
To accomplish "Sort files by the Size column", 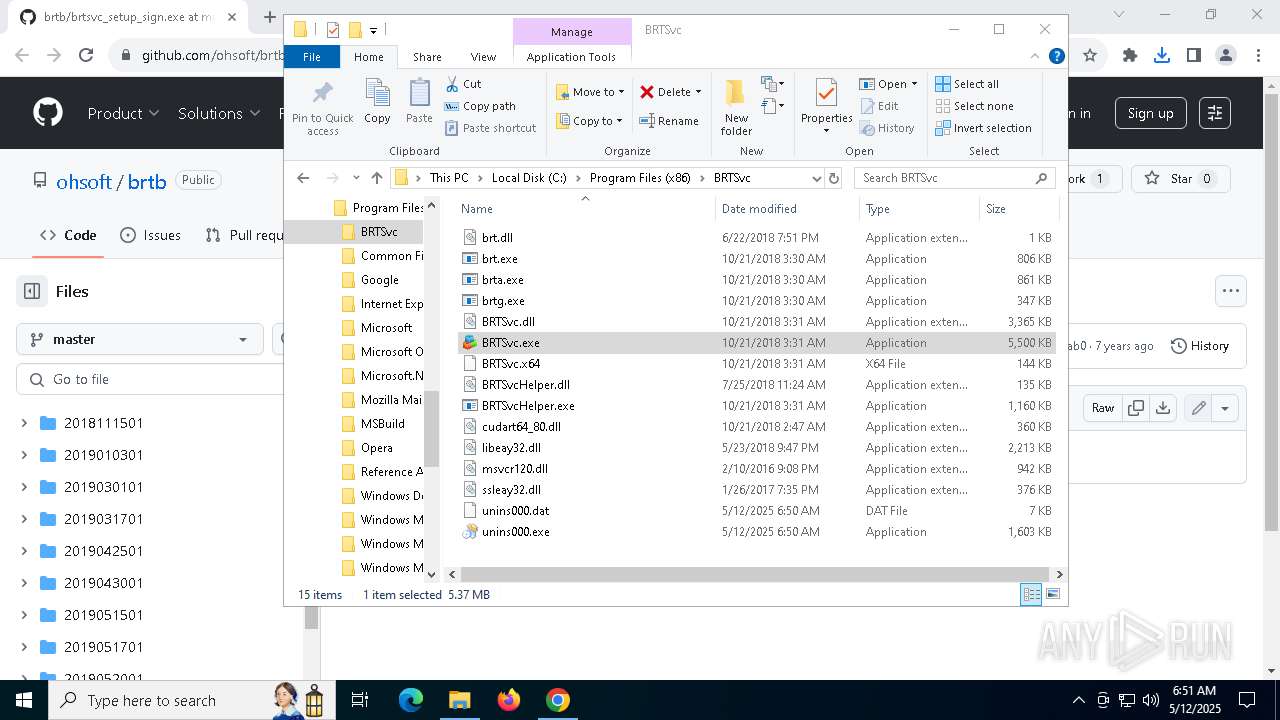I will click(x=1018, y=209).
